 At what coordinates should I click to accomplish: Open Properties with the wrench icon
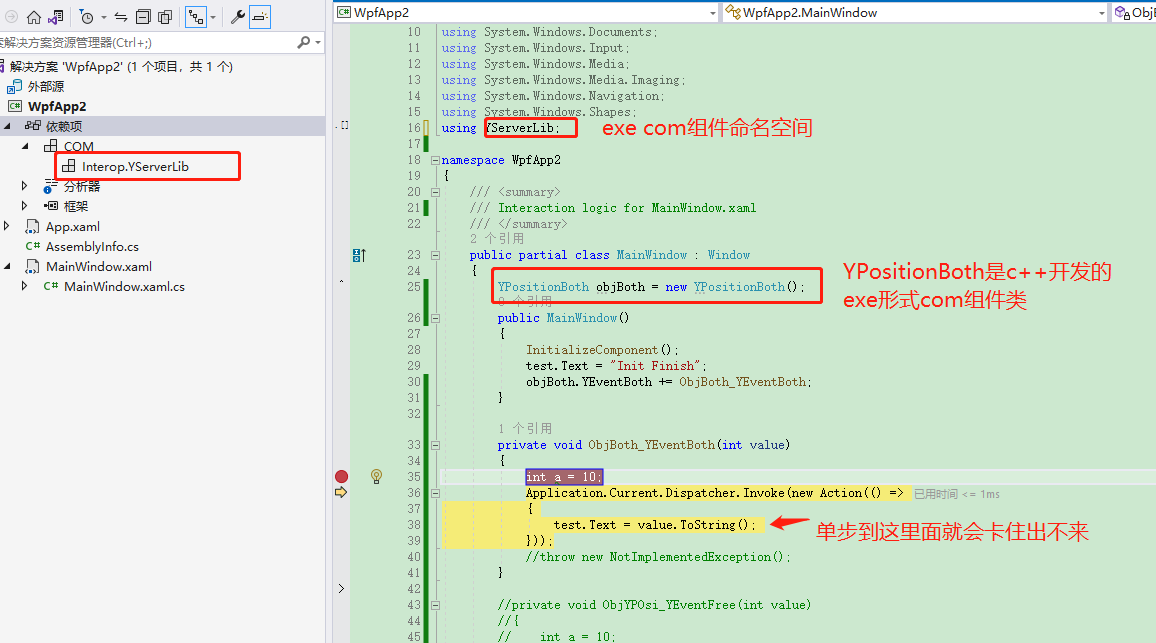(x=238, y=17)
